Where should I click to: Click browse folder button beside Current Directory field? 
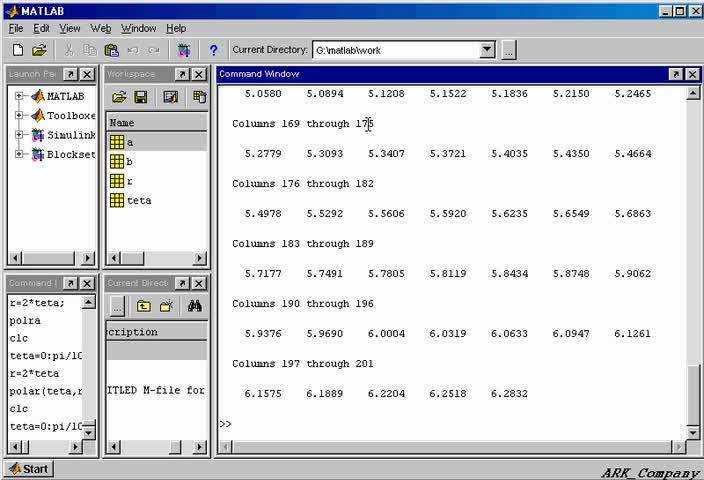point(509,50)
